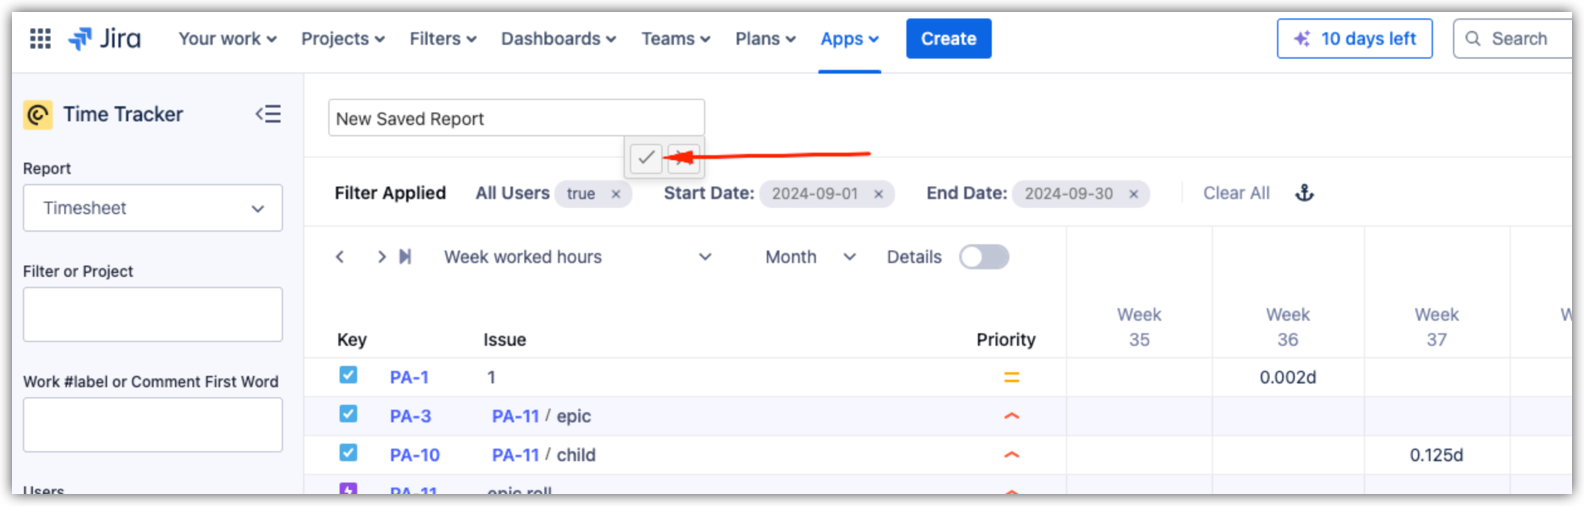
Task: Collapse the Time Tracker sidebar
Action: tap(267, 114)
